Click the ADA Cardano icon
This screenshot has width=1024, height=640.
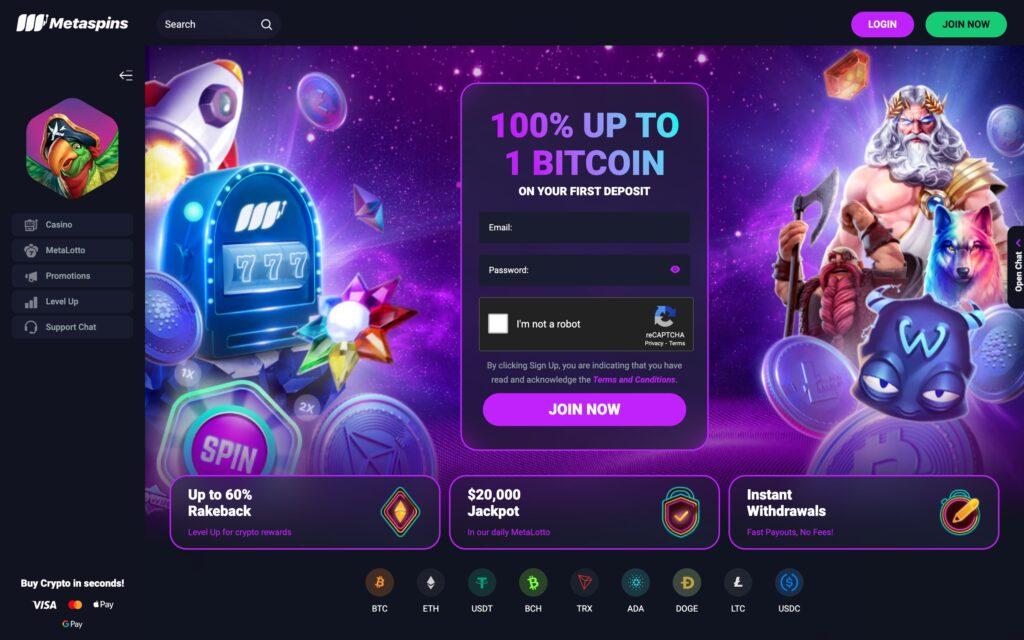(635, 582)
